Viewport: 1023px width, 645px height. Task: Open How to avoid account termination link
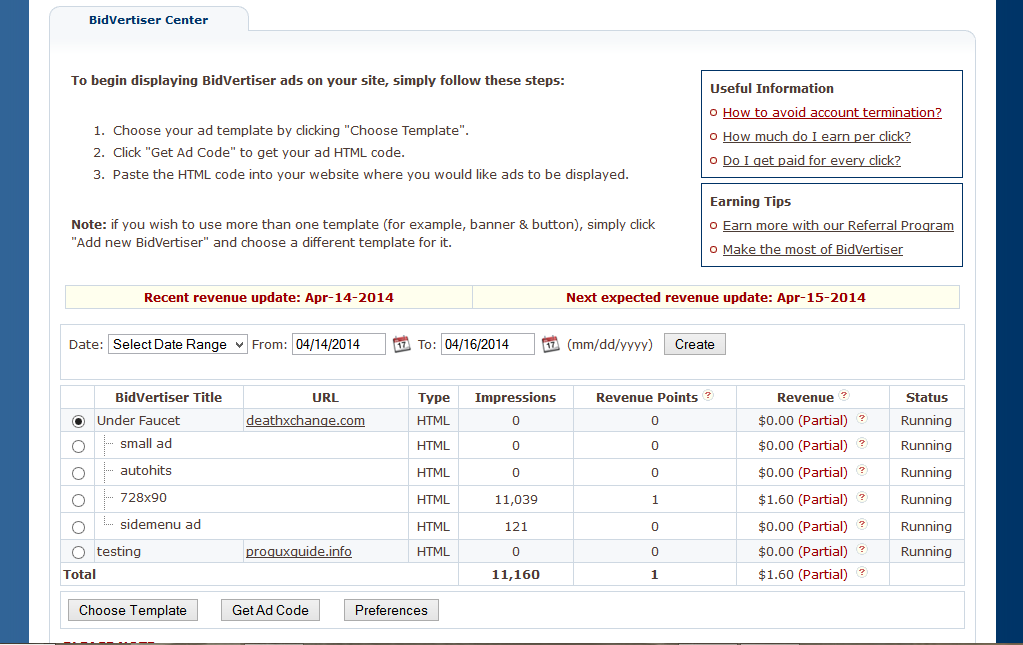(832, 113)
